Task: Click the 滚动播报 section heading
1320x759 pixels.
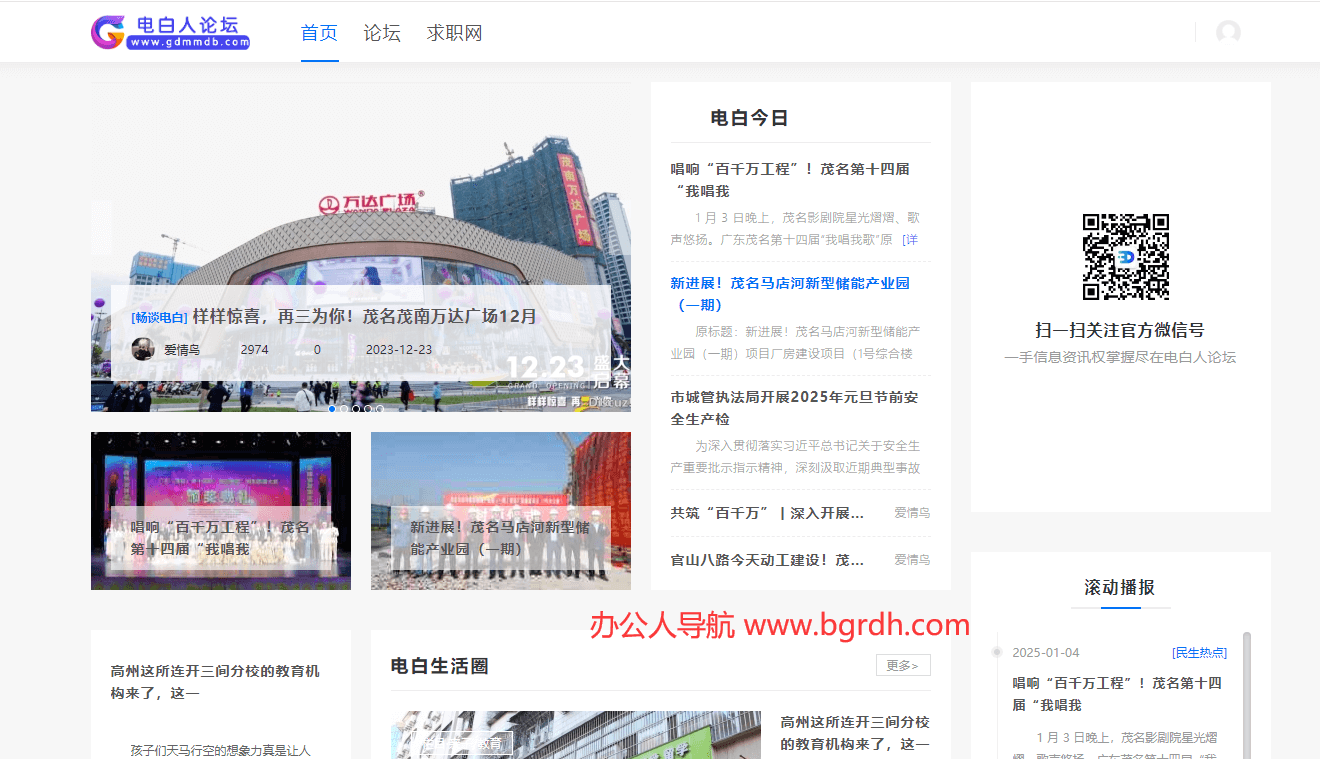Action: [x=1120, y=587]
